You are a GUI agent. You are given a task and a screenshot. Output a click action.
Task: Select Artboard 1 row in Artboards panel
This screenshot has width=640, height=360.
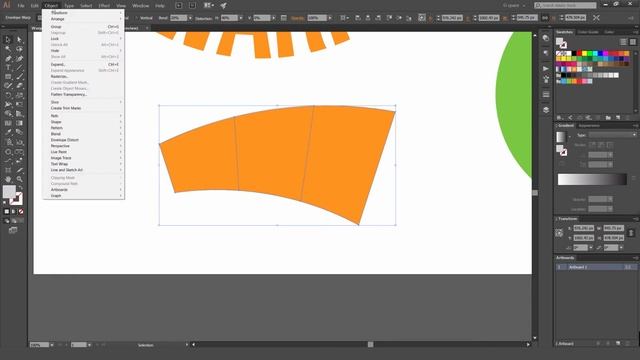(595, 267)
